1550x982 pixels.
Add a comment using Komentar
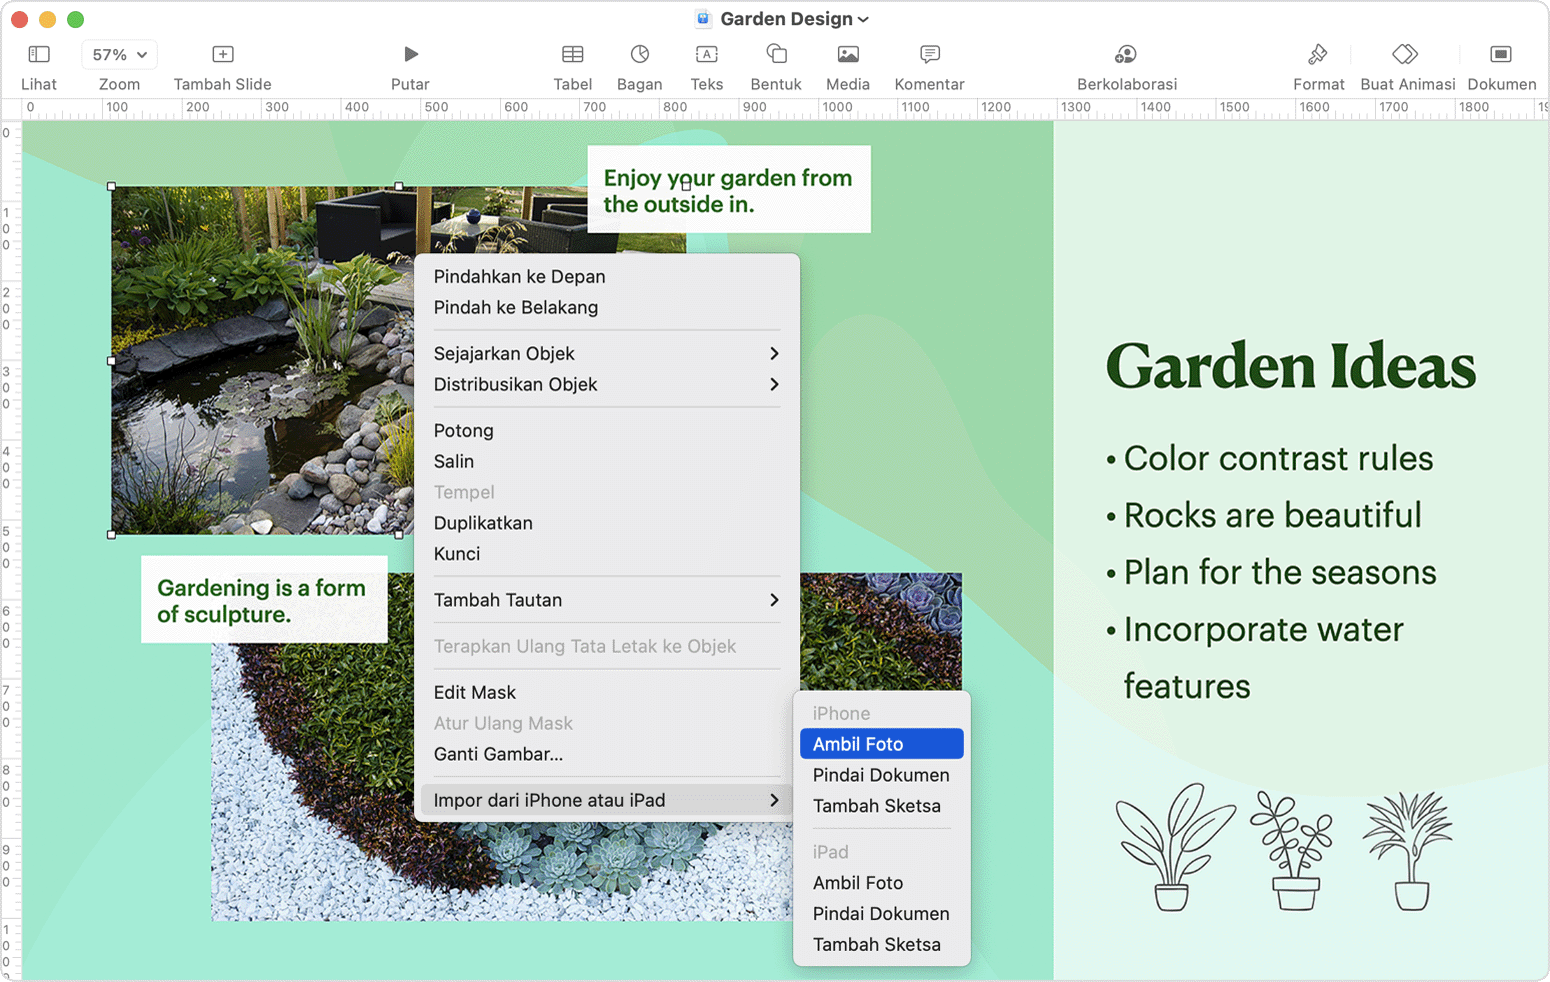pos(929,55)
